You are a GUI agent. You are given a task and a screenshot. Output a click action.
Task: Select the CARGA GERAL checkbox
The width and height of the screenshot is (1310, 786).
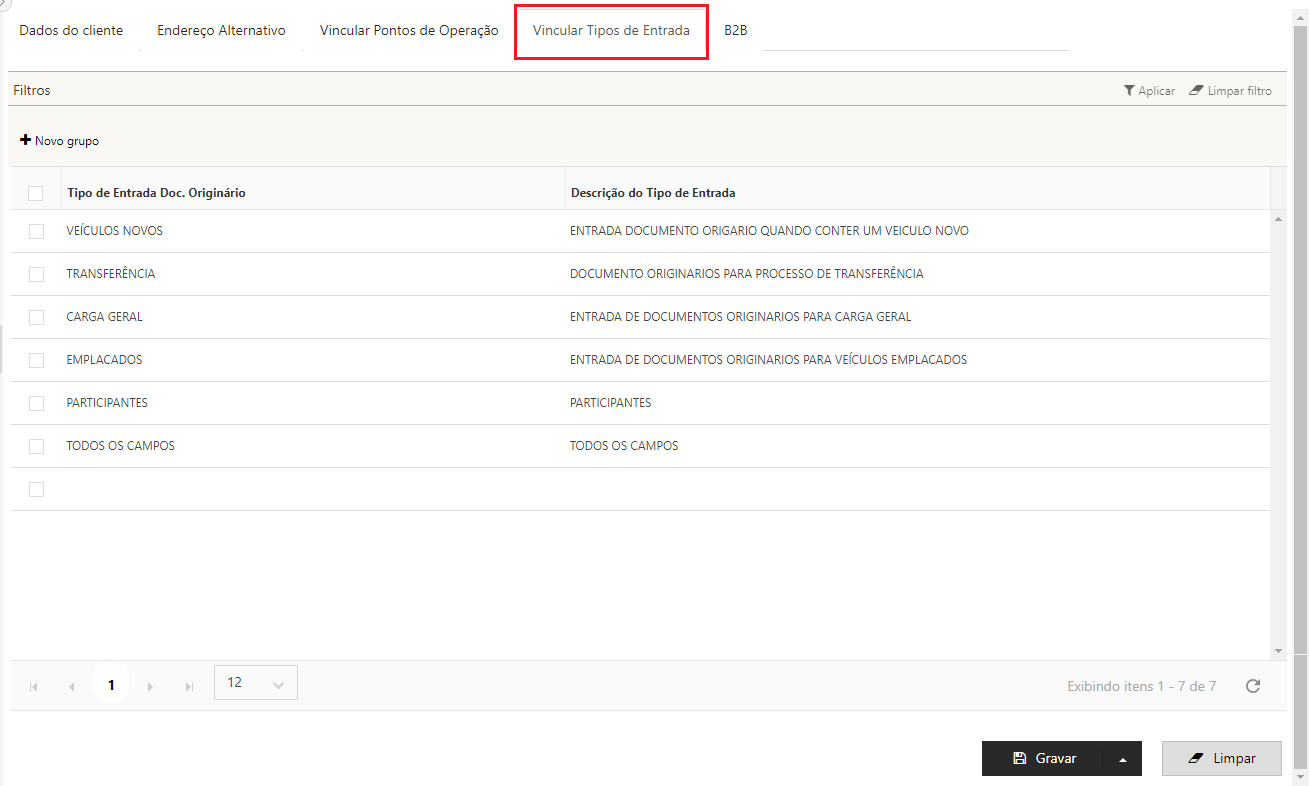(x=37, y=317)
